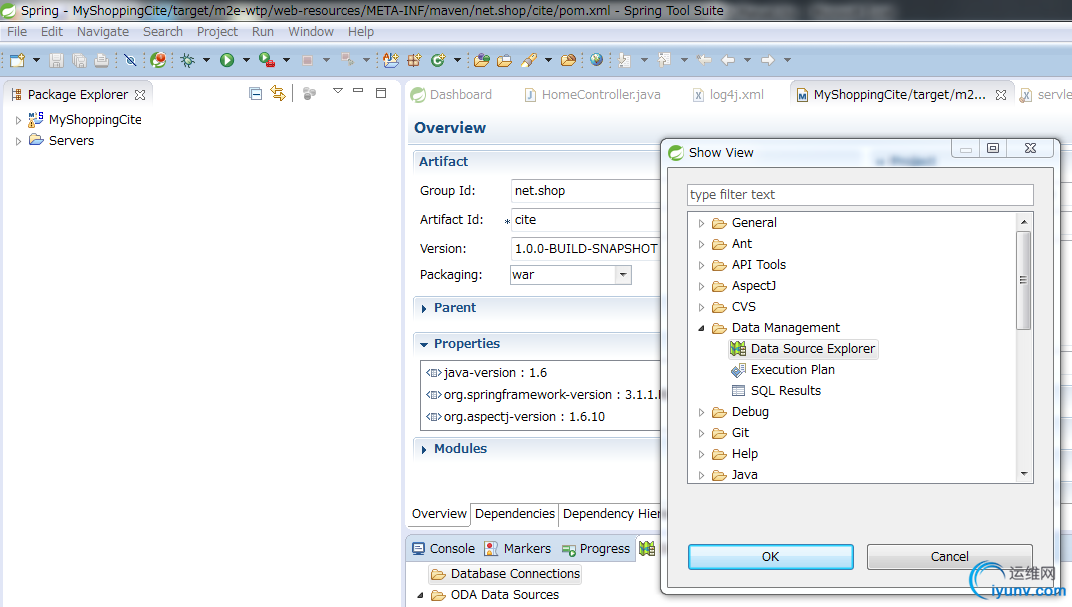Switch to the HomeController.java tab
1072x607 pixels.
click(592, 95)
